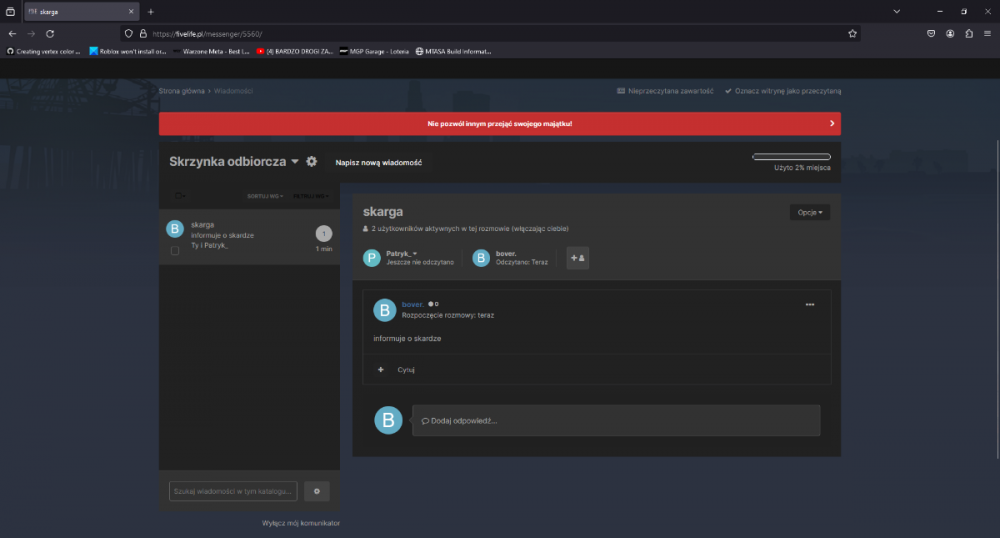The width and height of the screenshot is (1000, 538).
Task: Click the Pocket save icon in toolbar
Action: click(931, 34)
